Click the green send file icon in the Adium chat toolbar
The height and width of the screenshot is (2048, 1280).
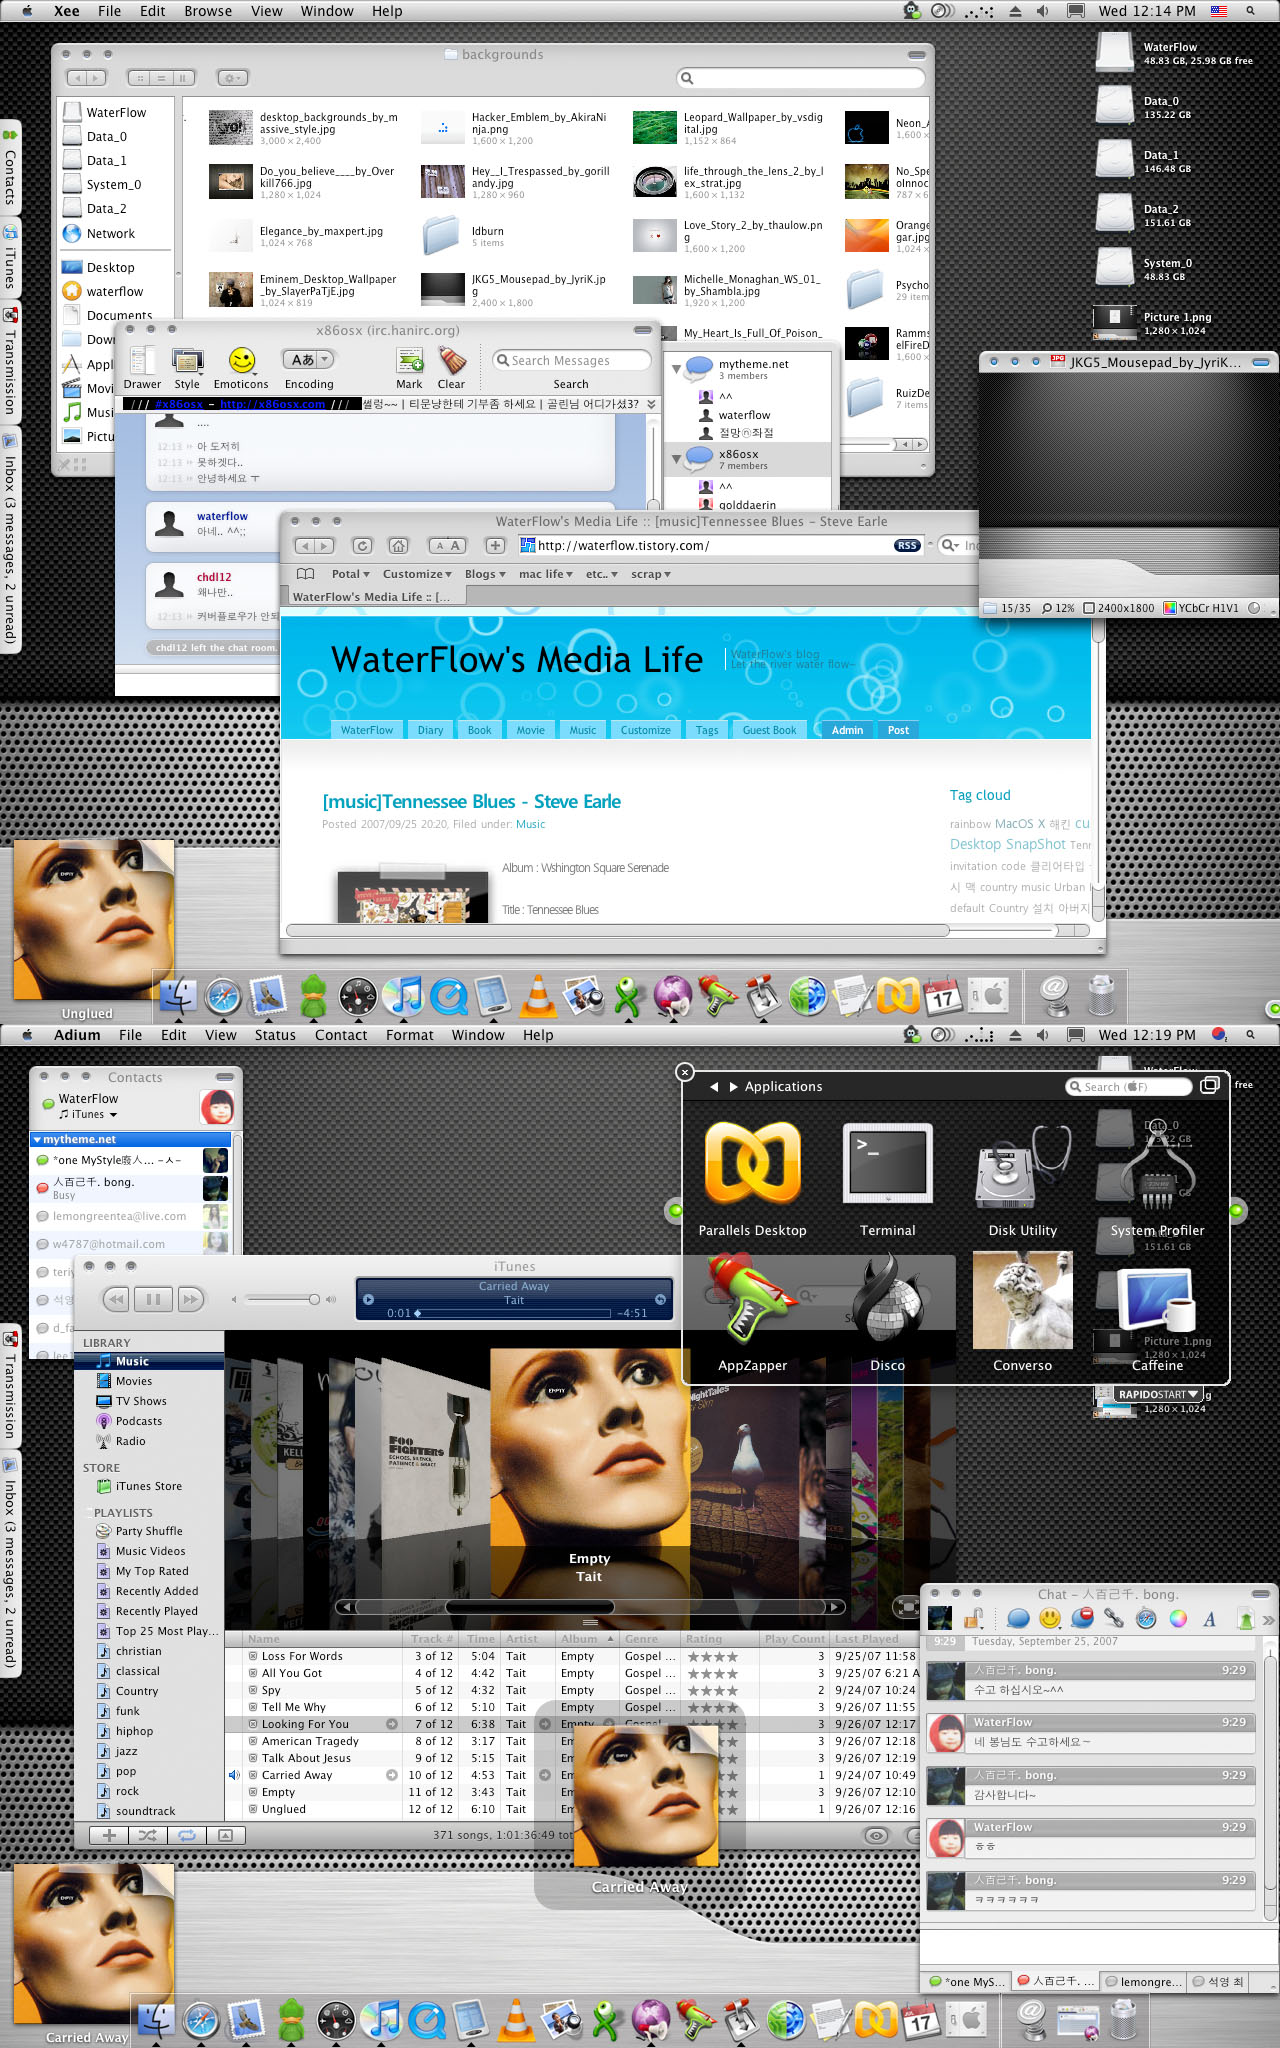[x=1245, y=1619]
